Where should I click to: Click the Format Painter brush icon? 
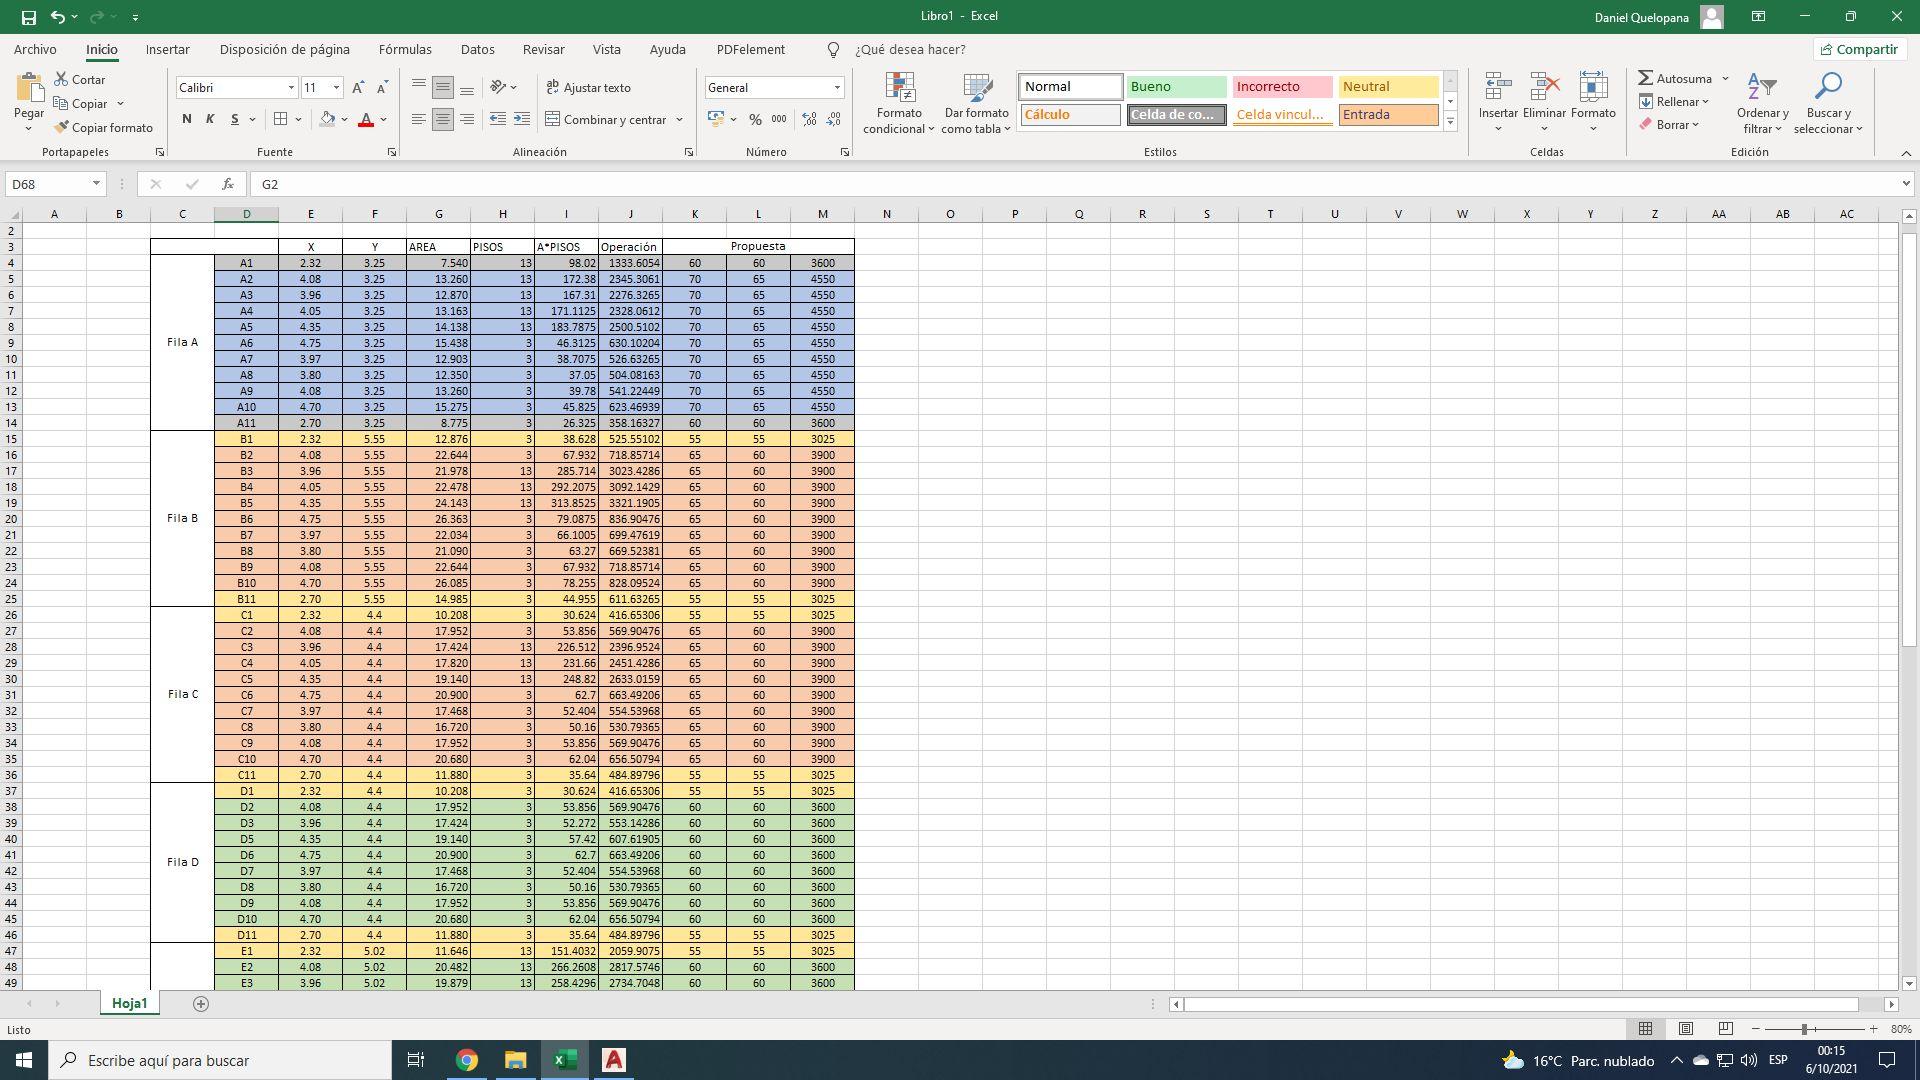click(x=62, y=127)
